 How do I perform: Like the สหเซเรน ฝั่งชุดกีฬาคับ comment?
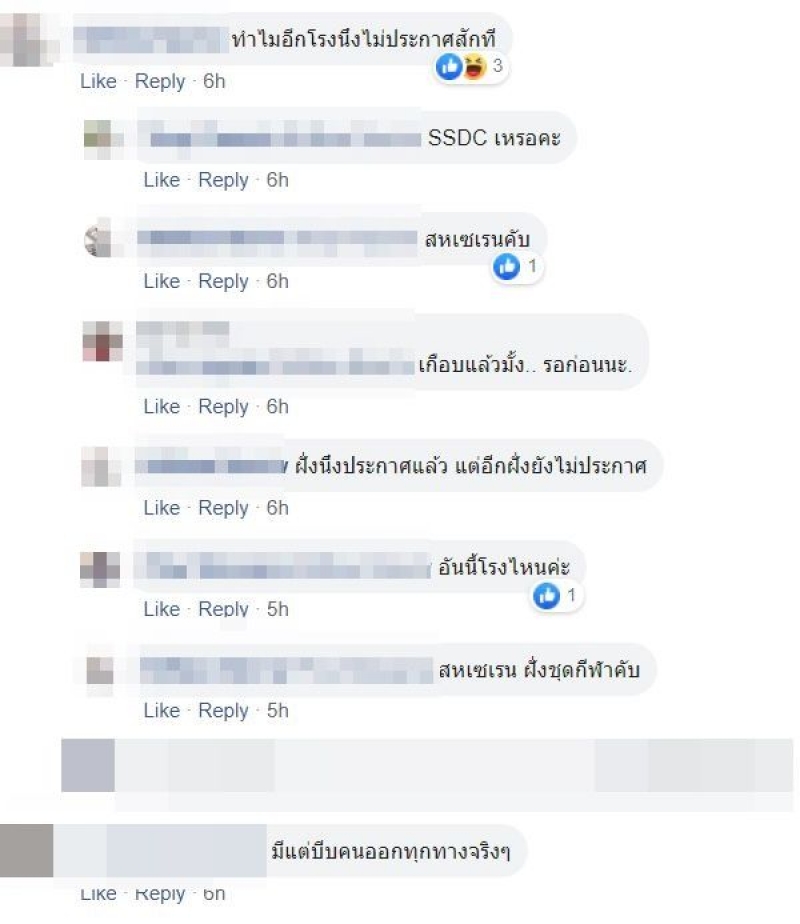[x=161, y=710]
